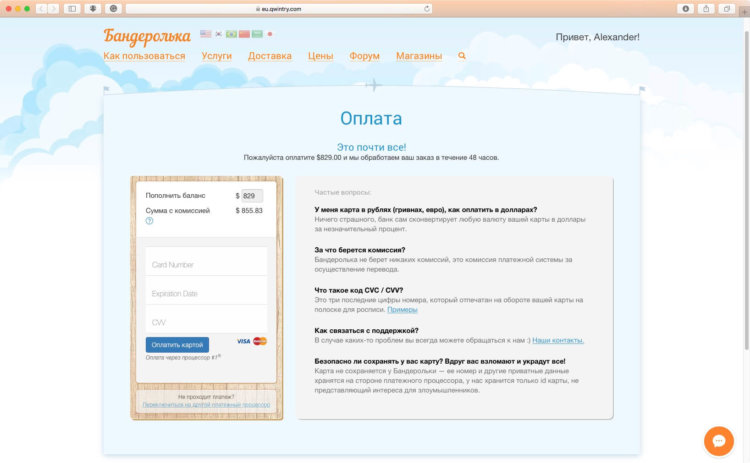
Task: Click the Частые вопросы heading
Action: point(343,192)
